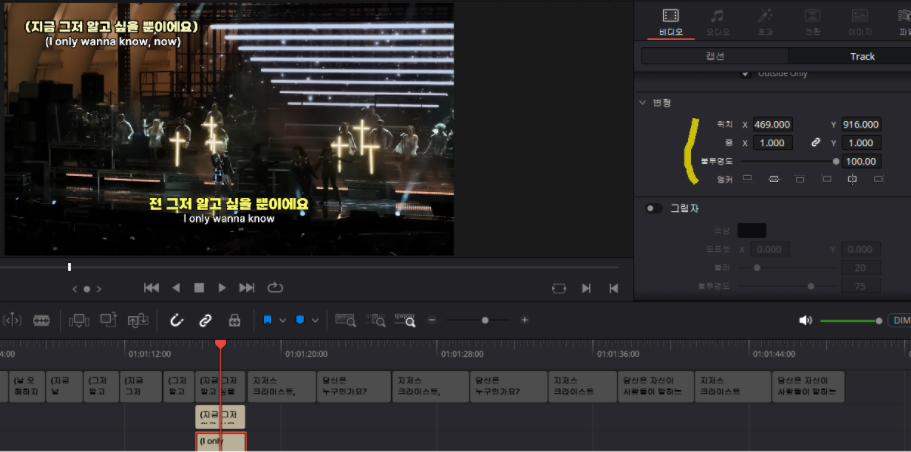Click timecode 01:01:20:00 on the ruler
Screen dimensions: 911x452
point(306,354)
